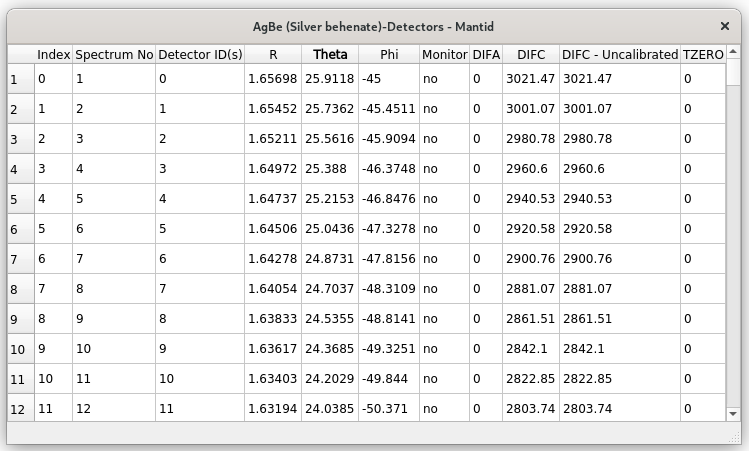Click the Monitor column header

444,54
